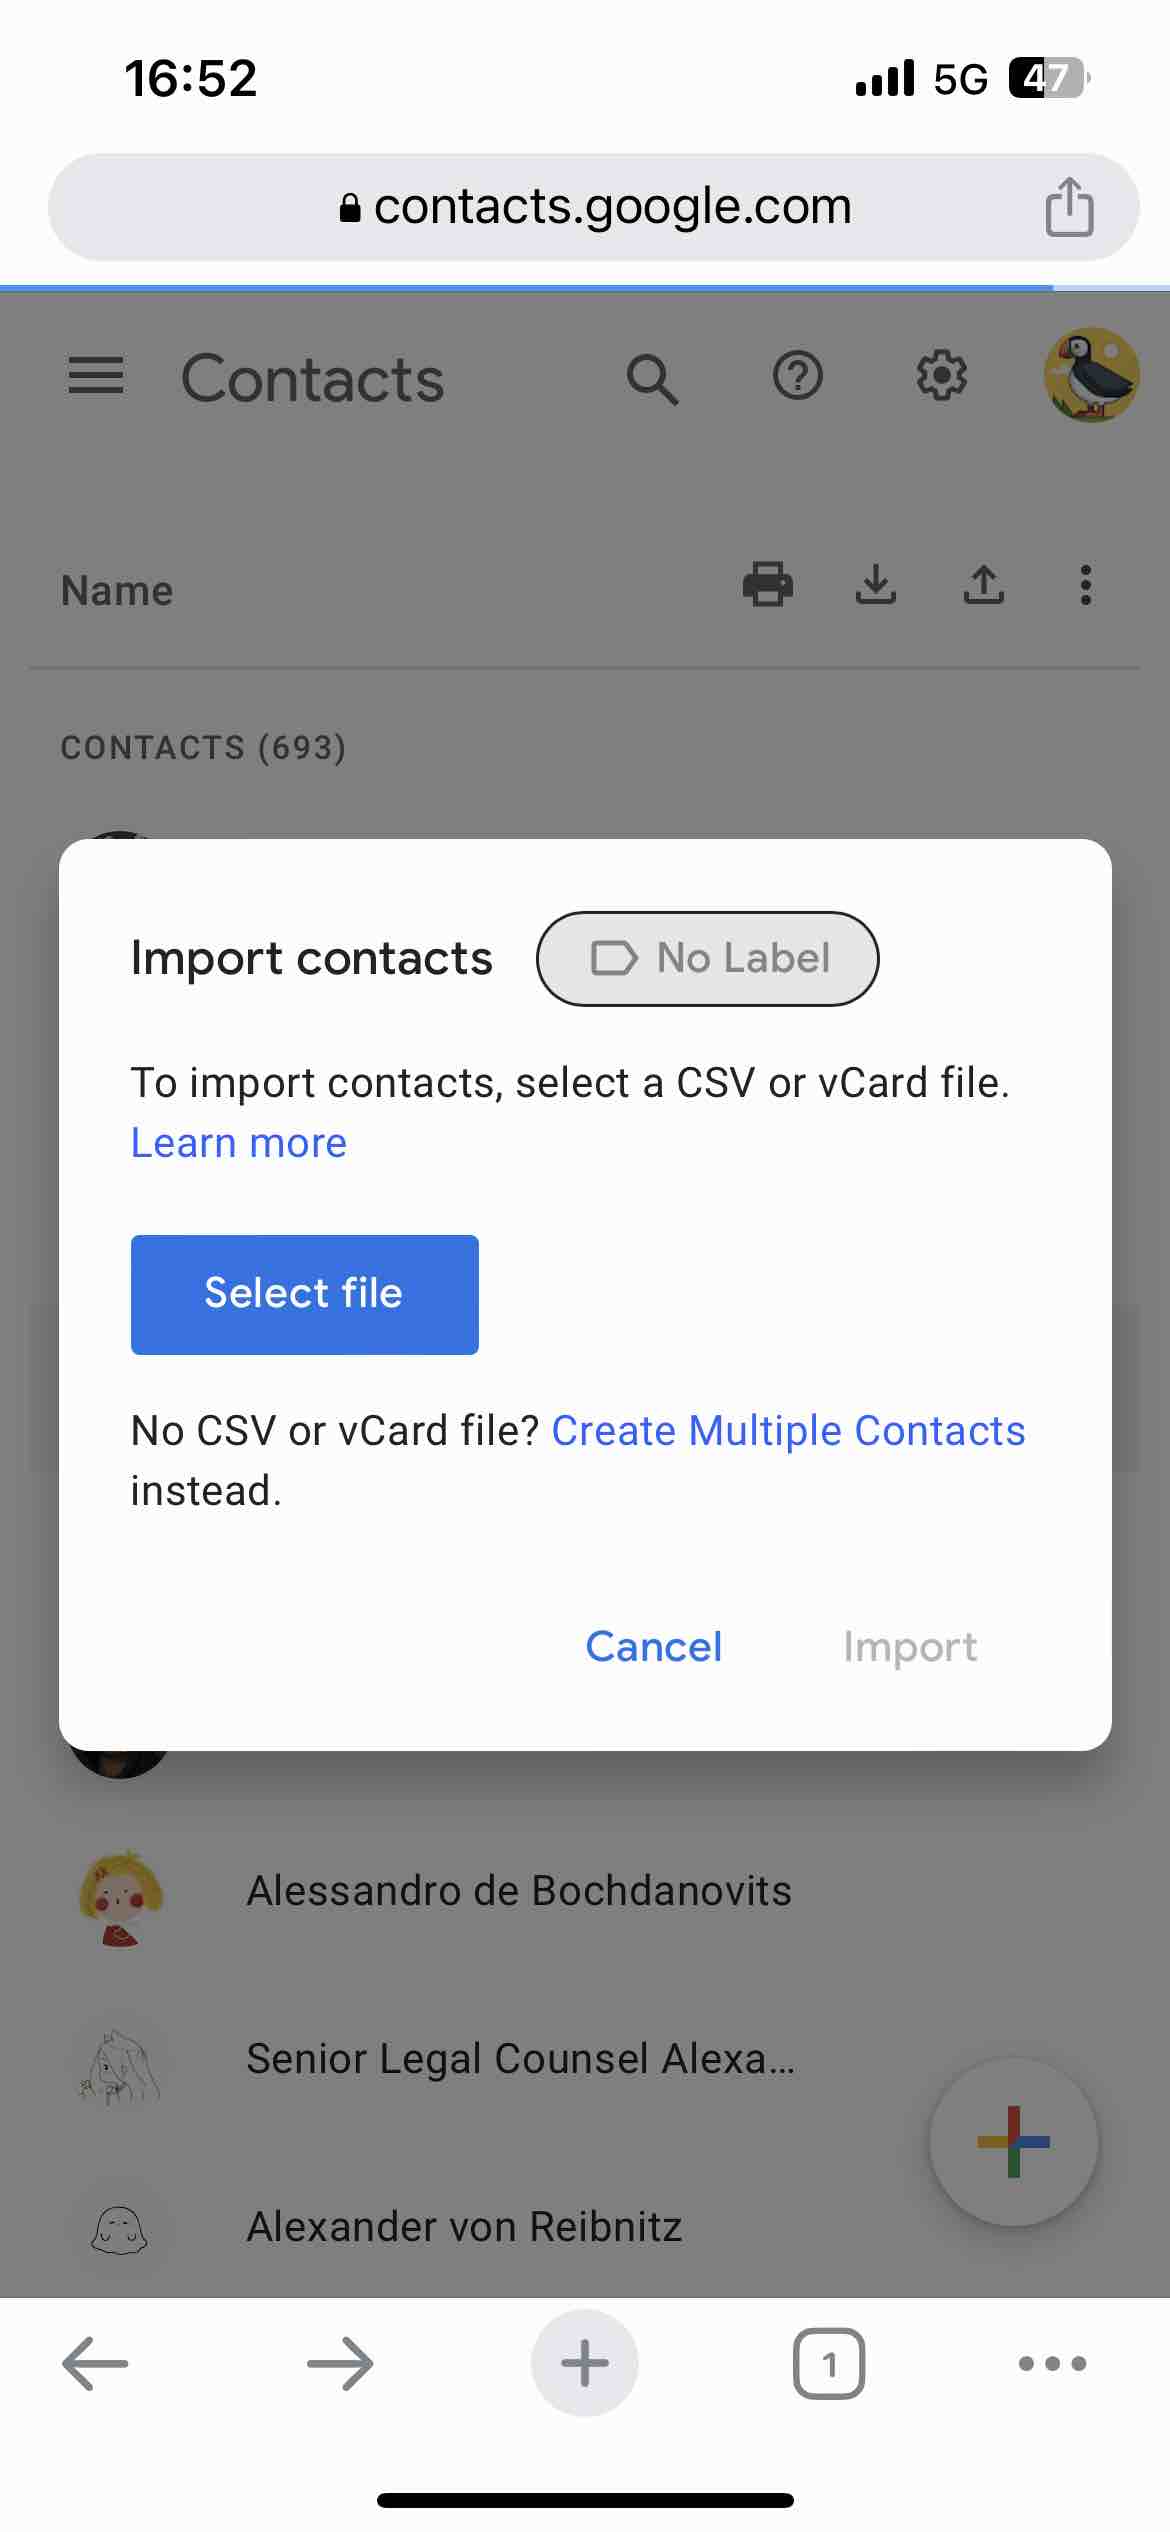Confirm with the Import button
Image resolution: width=1170 pixels, height=2532 pixels.
pos(909,1646)
